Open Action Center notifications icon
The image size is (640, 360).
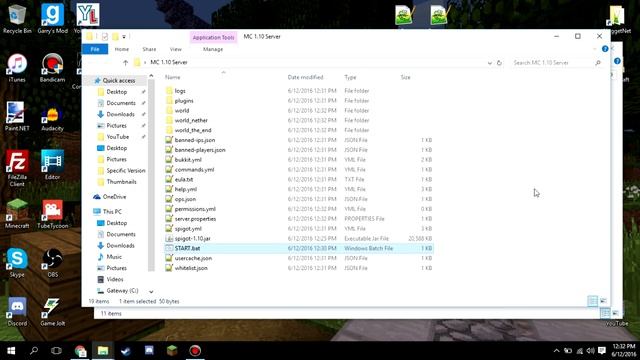point(602,351)
